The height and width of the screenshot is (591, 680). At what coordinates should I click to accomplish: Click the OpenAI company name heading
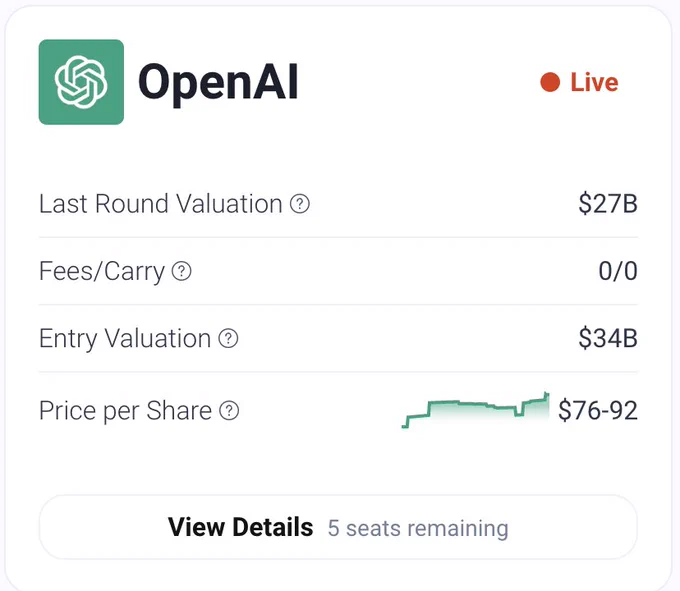point(218,82)
